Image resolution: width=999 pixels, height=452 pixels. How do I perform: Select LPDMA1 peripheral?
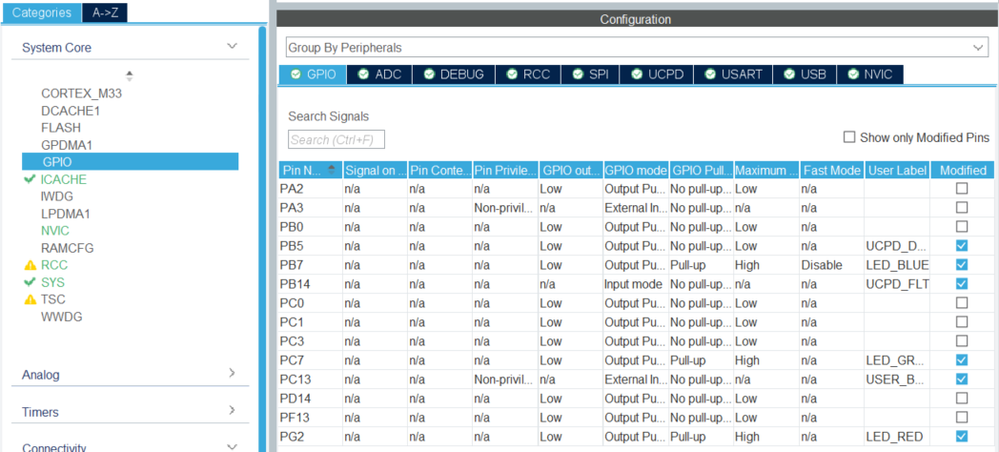pos(66,214)
